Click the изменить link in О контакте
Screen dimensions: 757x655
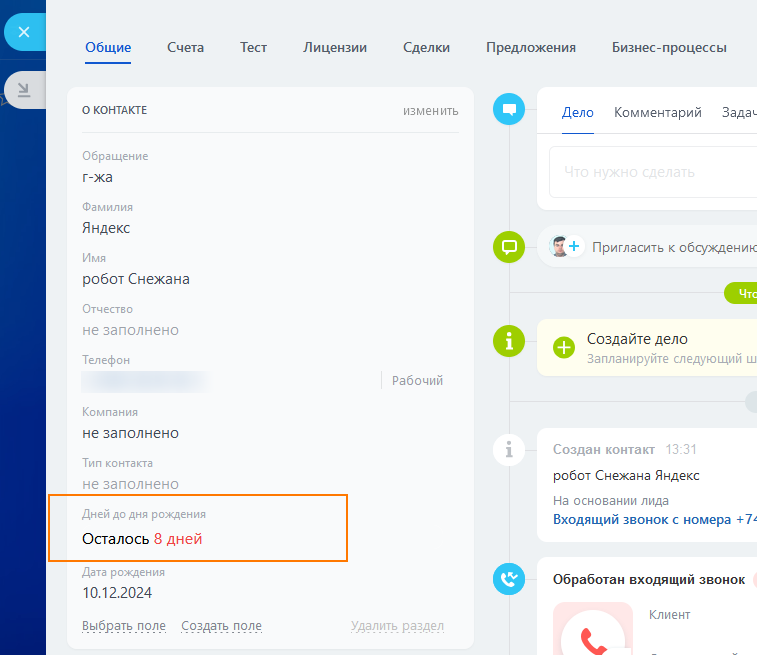[431, 111]
